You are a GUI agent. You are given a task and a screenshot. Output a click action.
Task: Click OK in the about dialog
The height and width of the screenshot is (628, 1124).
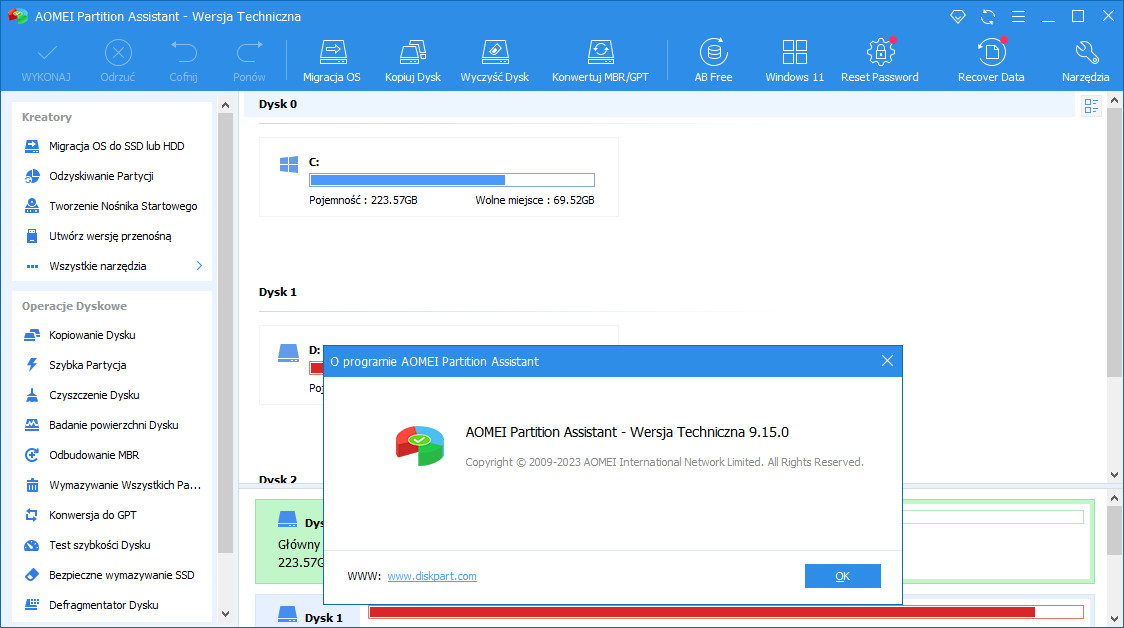tap(842, 576)
